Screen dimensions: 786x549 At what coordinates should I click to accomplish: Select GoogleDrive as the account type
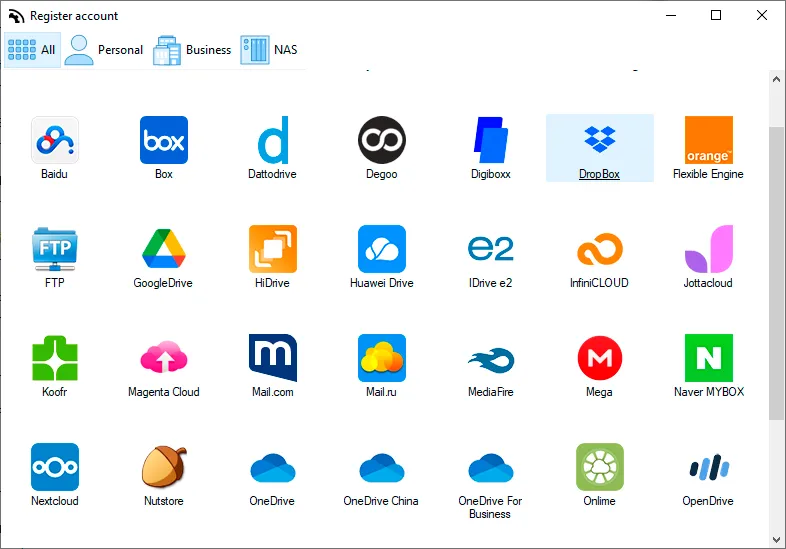(x=164, y=249)
